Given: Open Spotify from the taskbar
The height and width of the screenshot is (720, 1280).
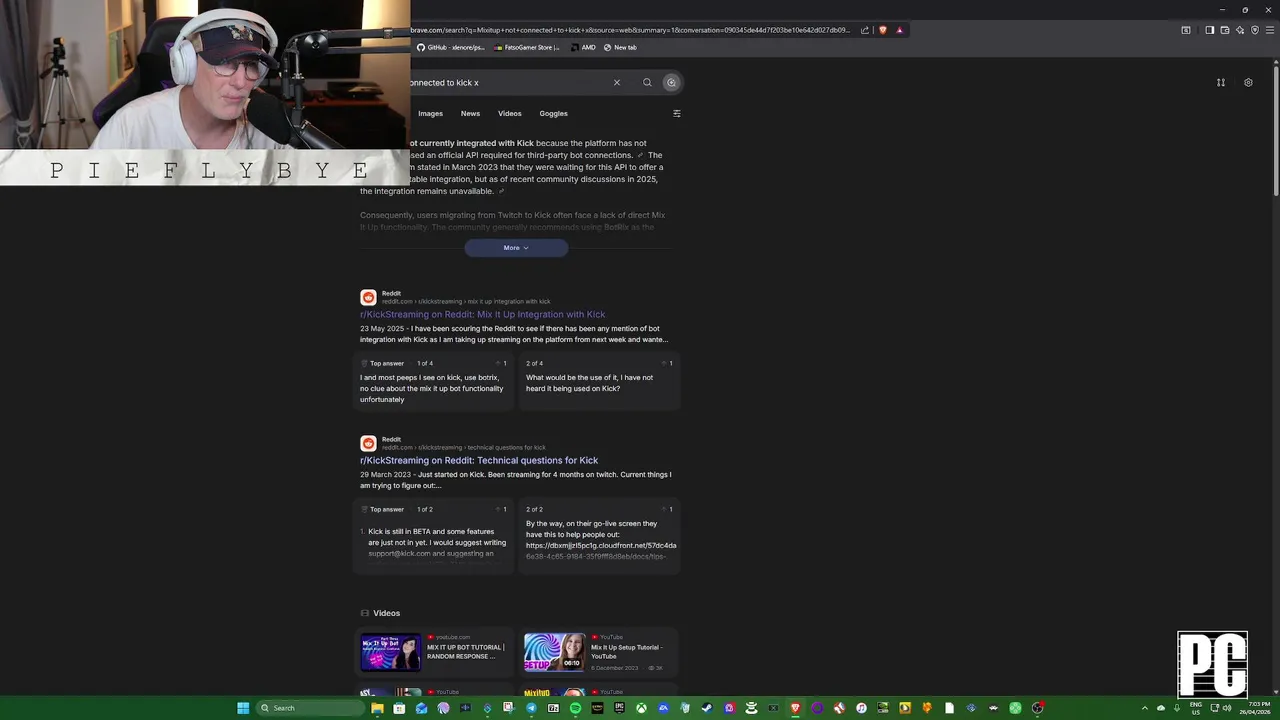Looking at the screenshot, I should pyautogui.click(x=575, y=708).
